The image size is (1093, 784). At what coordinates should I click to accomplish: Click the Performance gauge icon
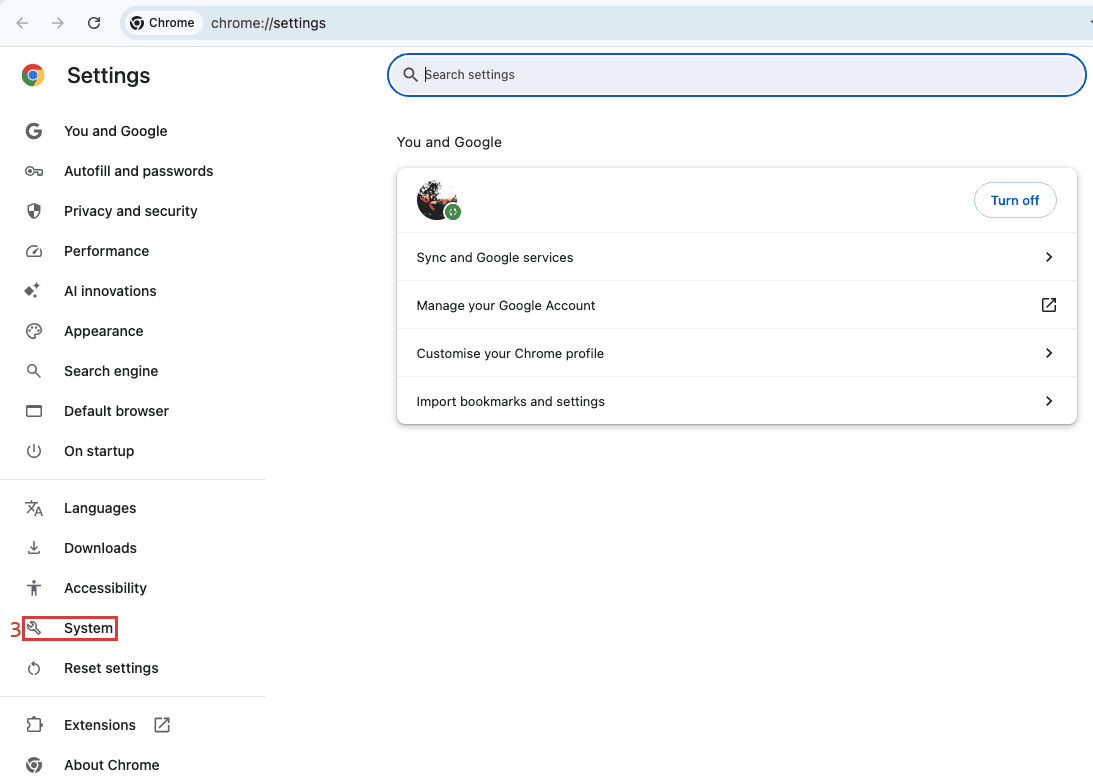pos(34,251)
